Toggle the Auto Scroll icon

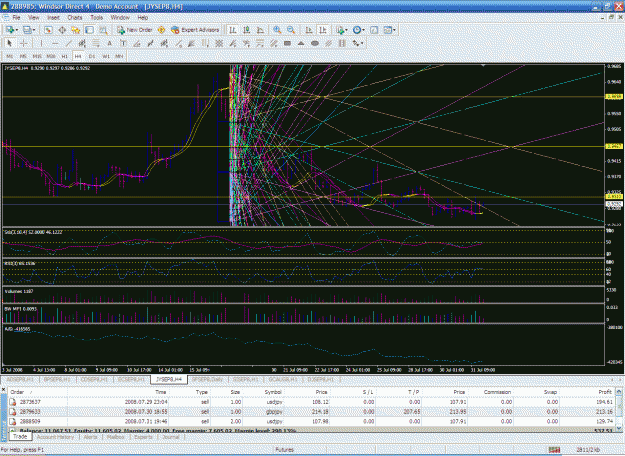[x=309, y=30]
